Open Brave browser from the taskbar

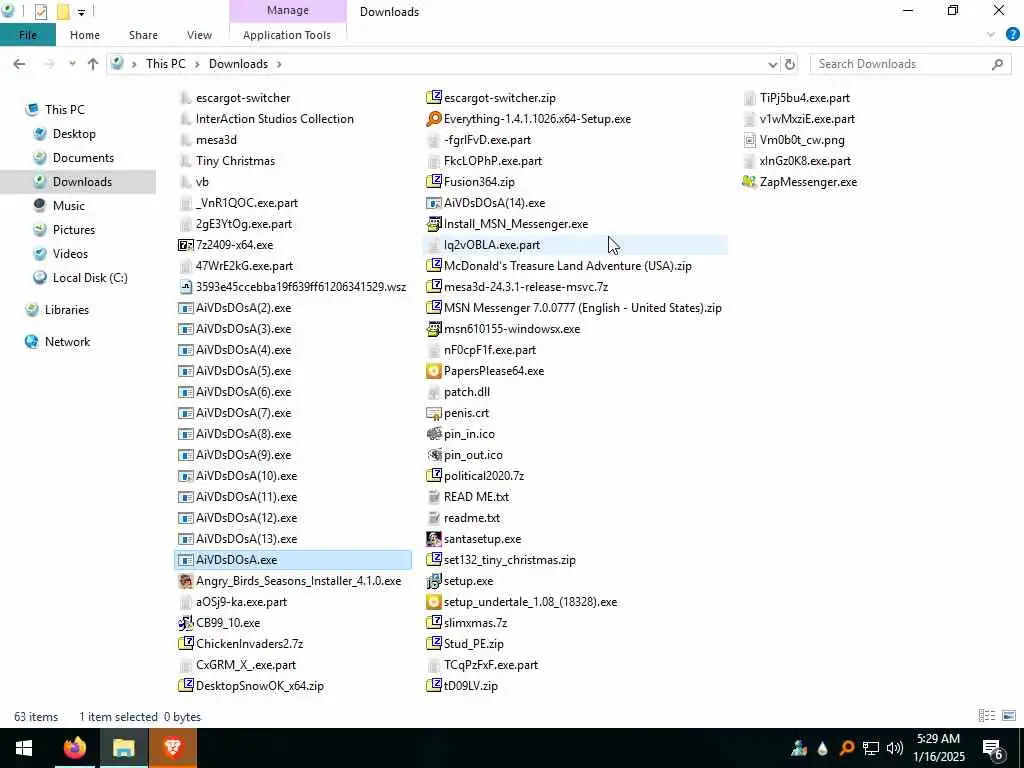[x=172, y=748]
